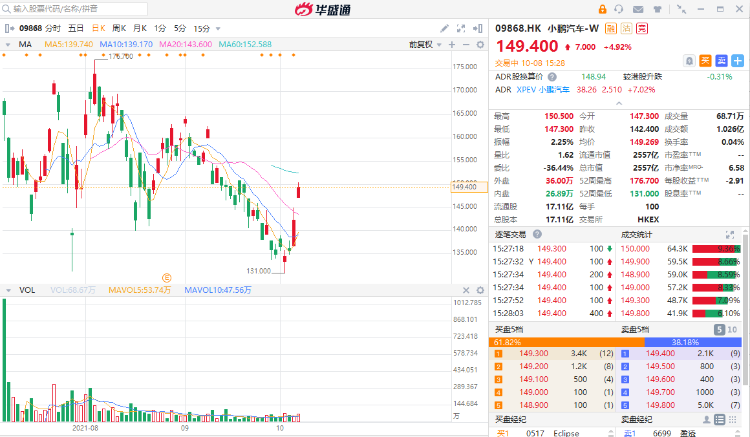Open customer service headset icon

619,9
